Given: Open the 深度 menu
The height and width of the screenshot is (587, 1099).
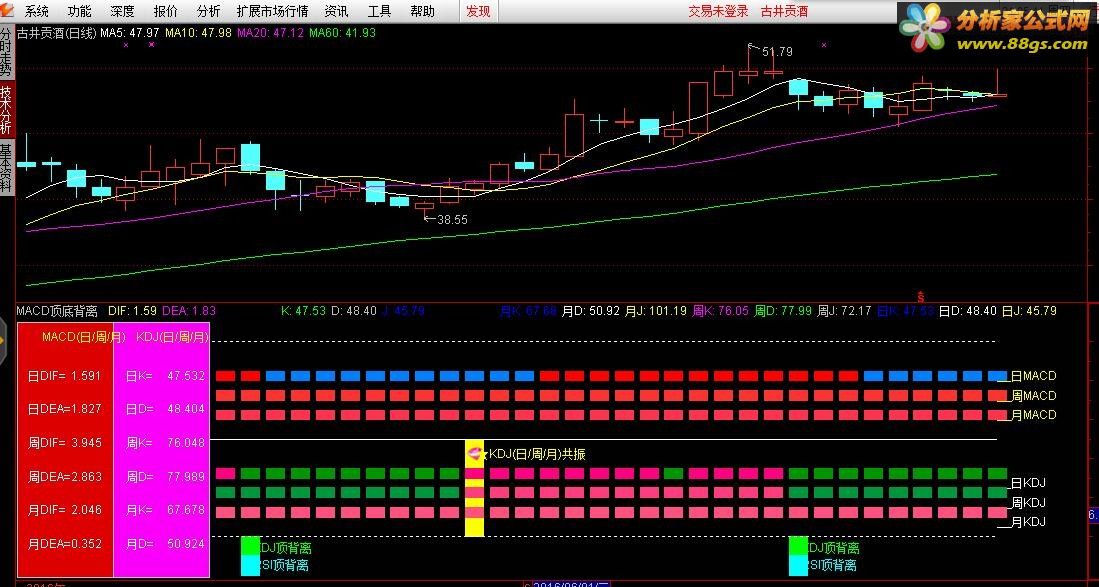Looking at the screenshot, I should point(123,11).
